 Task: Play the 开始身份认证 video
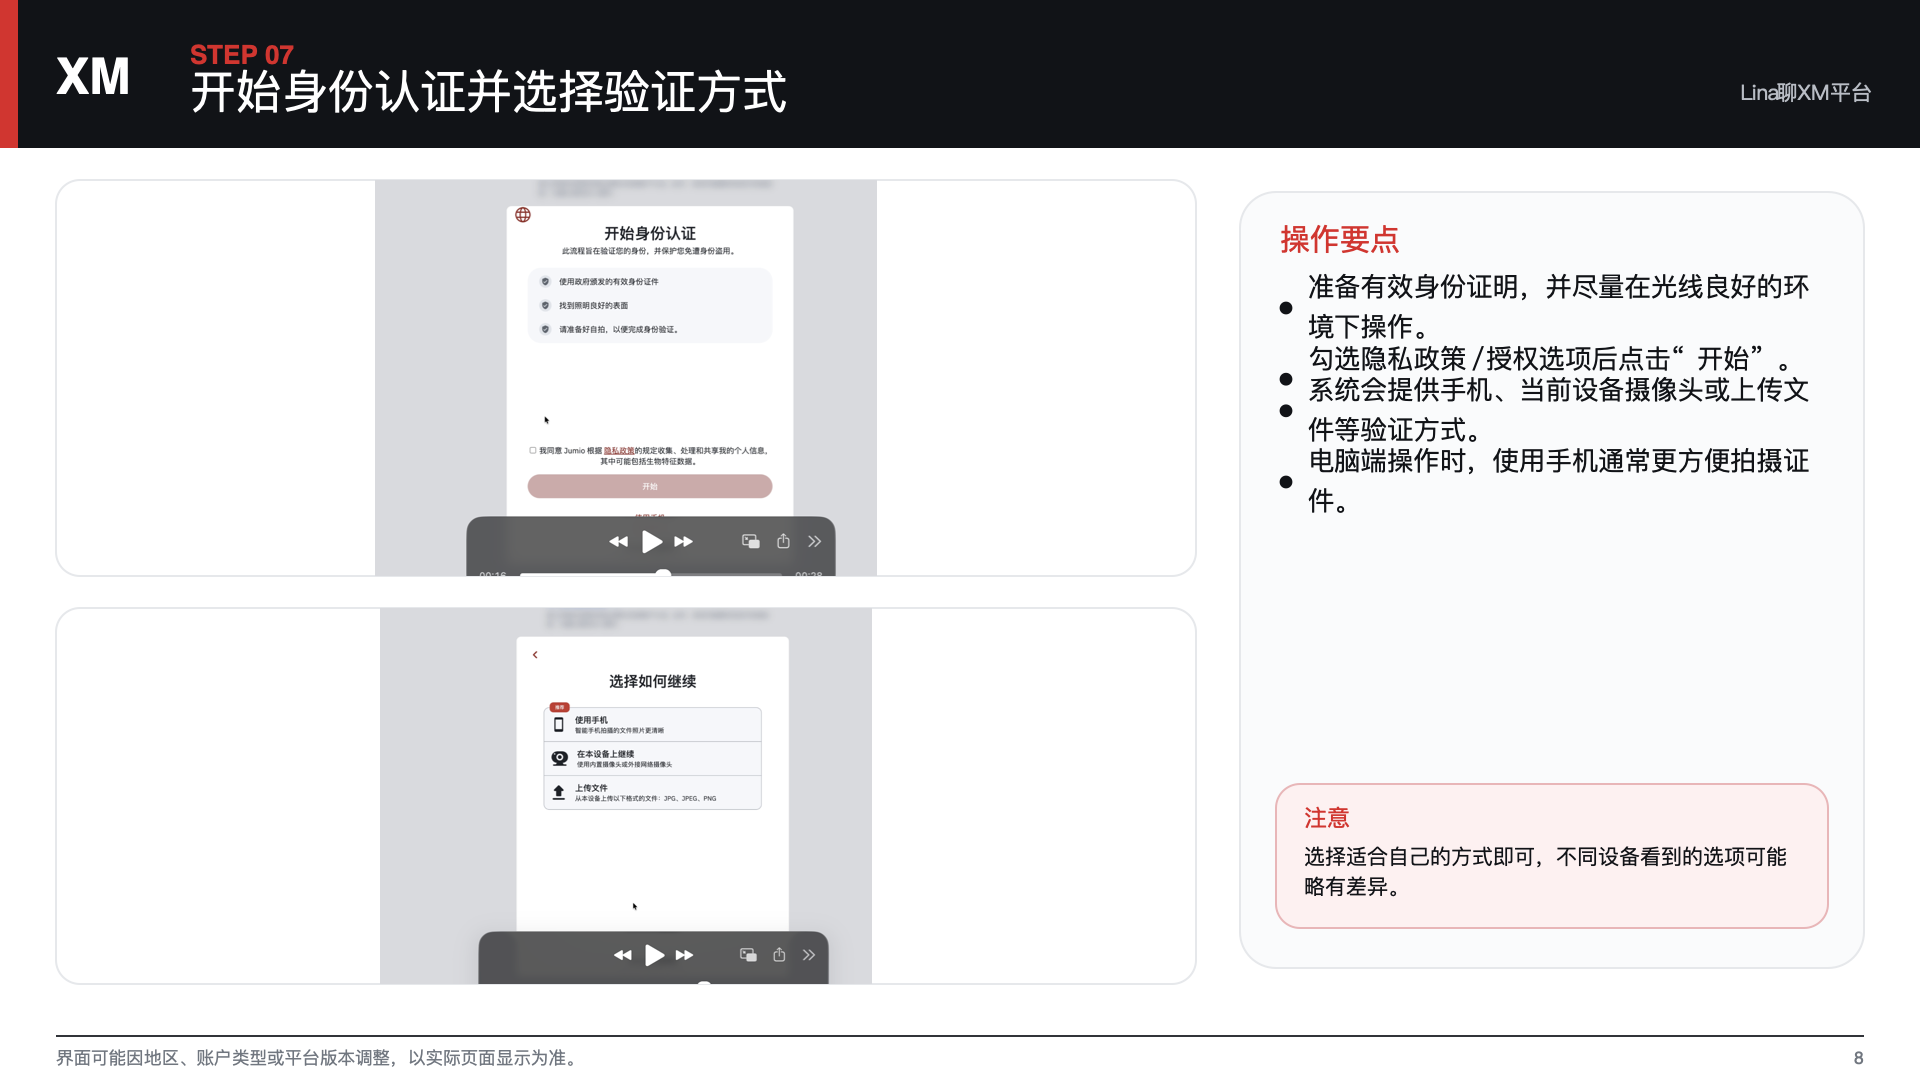(x=652, y=542)
